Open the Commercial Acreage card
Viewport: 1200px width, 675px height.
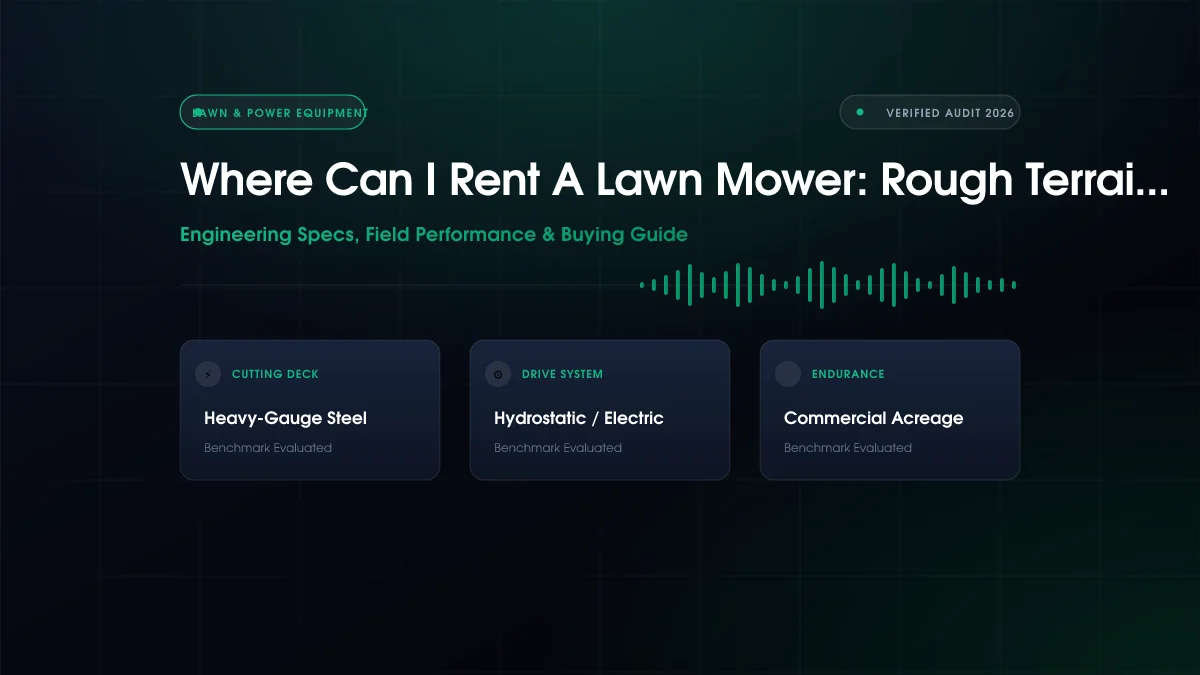pyautogui.click(x=890, y=410)
